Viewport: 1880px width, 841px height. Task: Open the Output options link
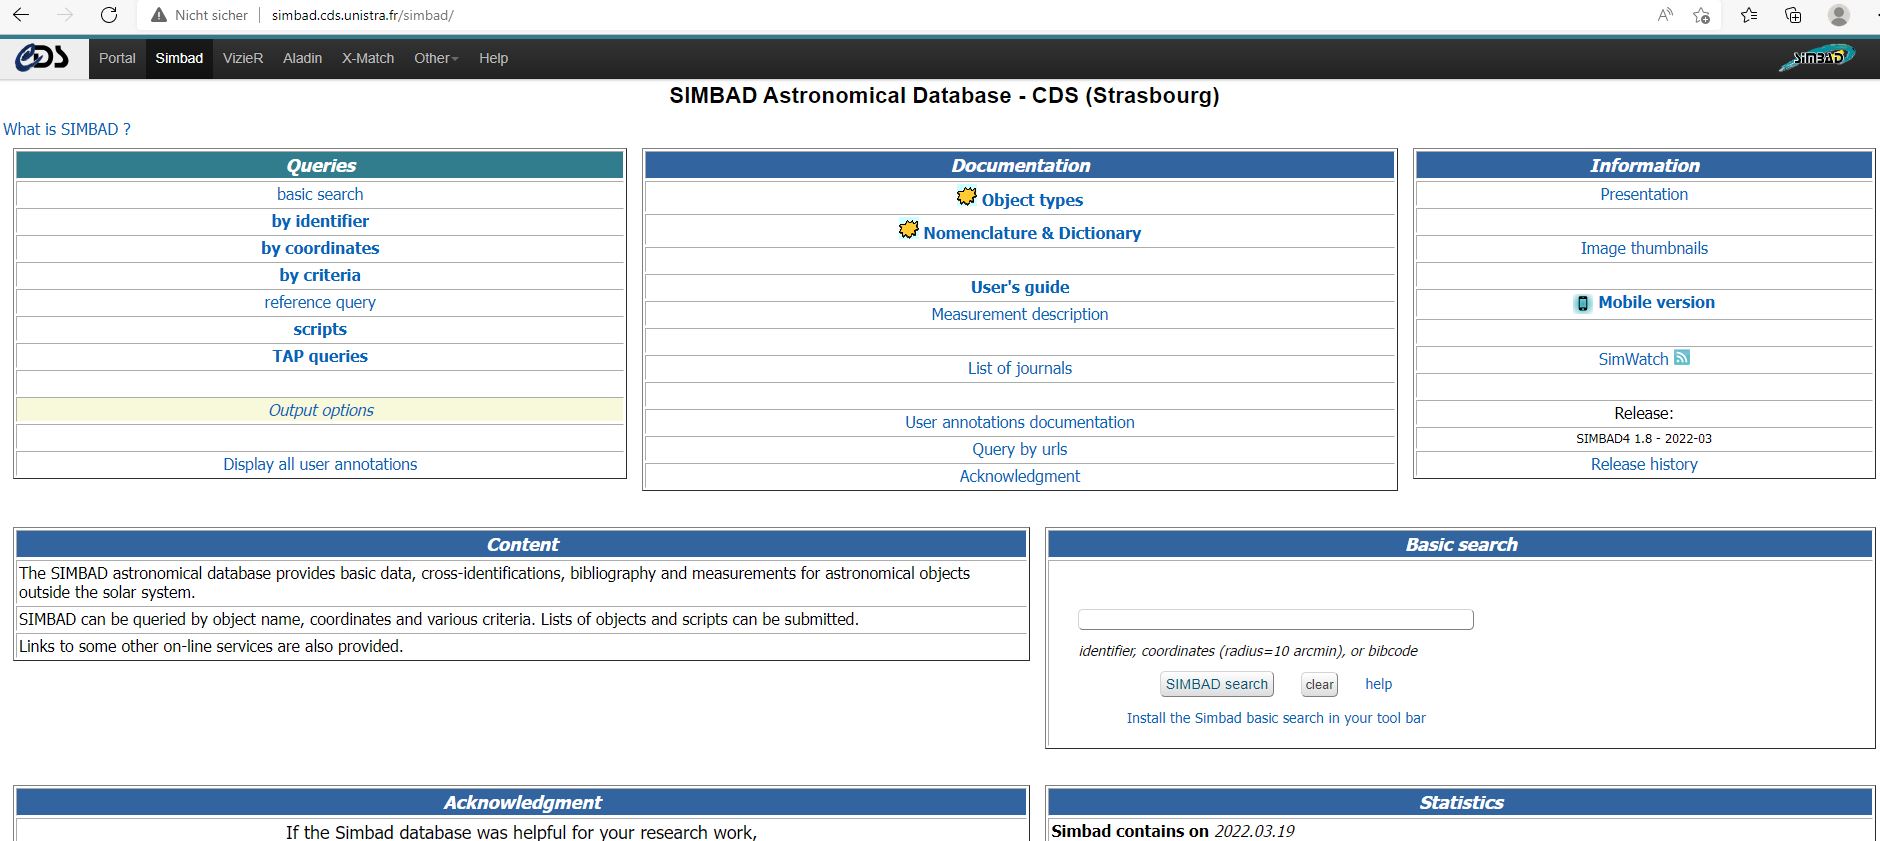(x=321, y=410)
